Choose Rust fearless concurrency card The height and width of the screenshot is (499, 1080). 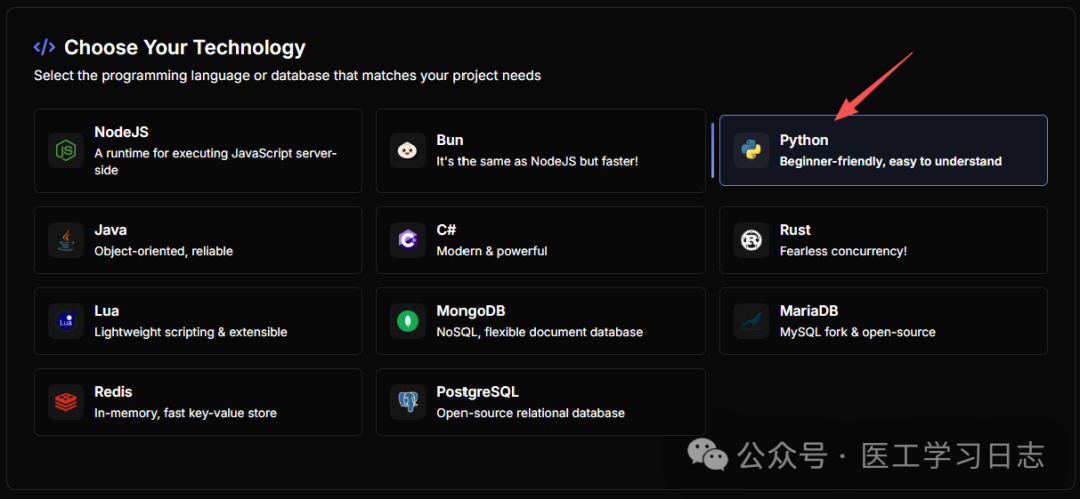click(883, 240)
